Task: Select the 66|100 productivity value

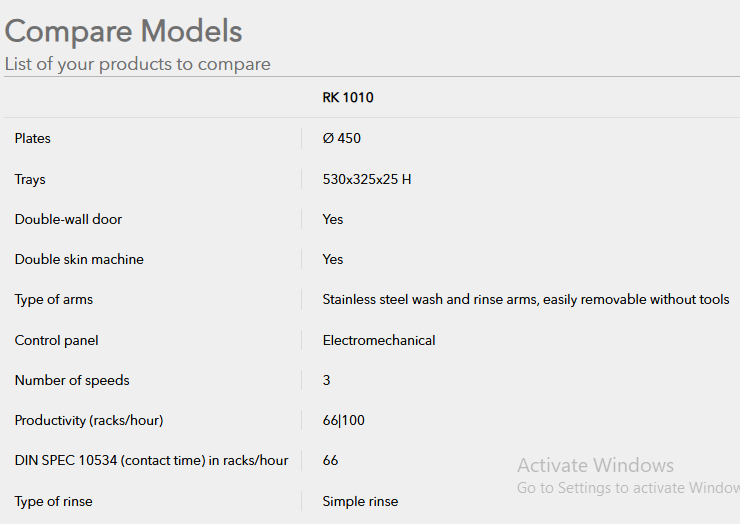Action: [344, 421]
